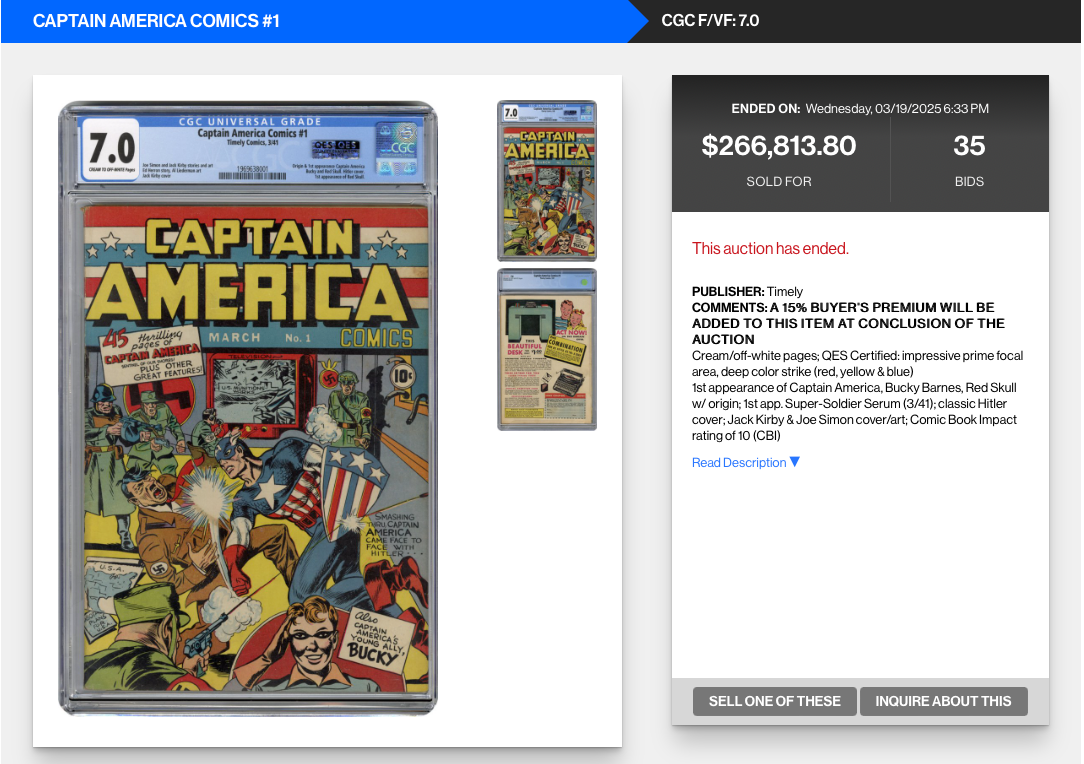The width and height of the screenshot is (1084, 764).
Task: Click the 7.0 grade box on slab
Action: tap(111, 150)
